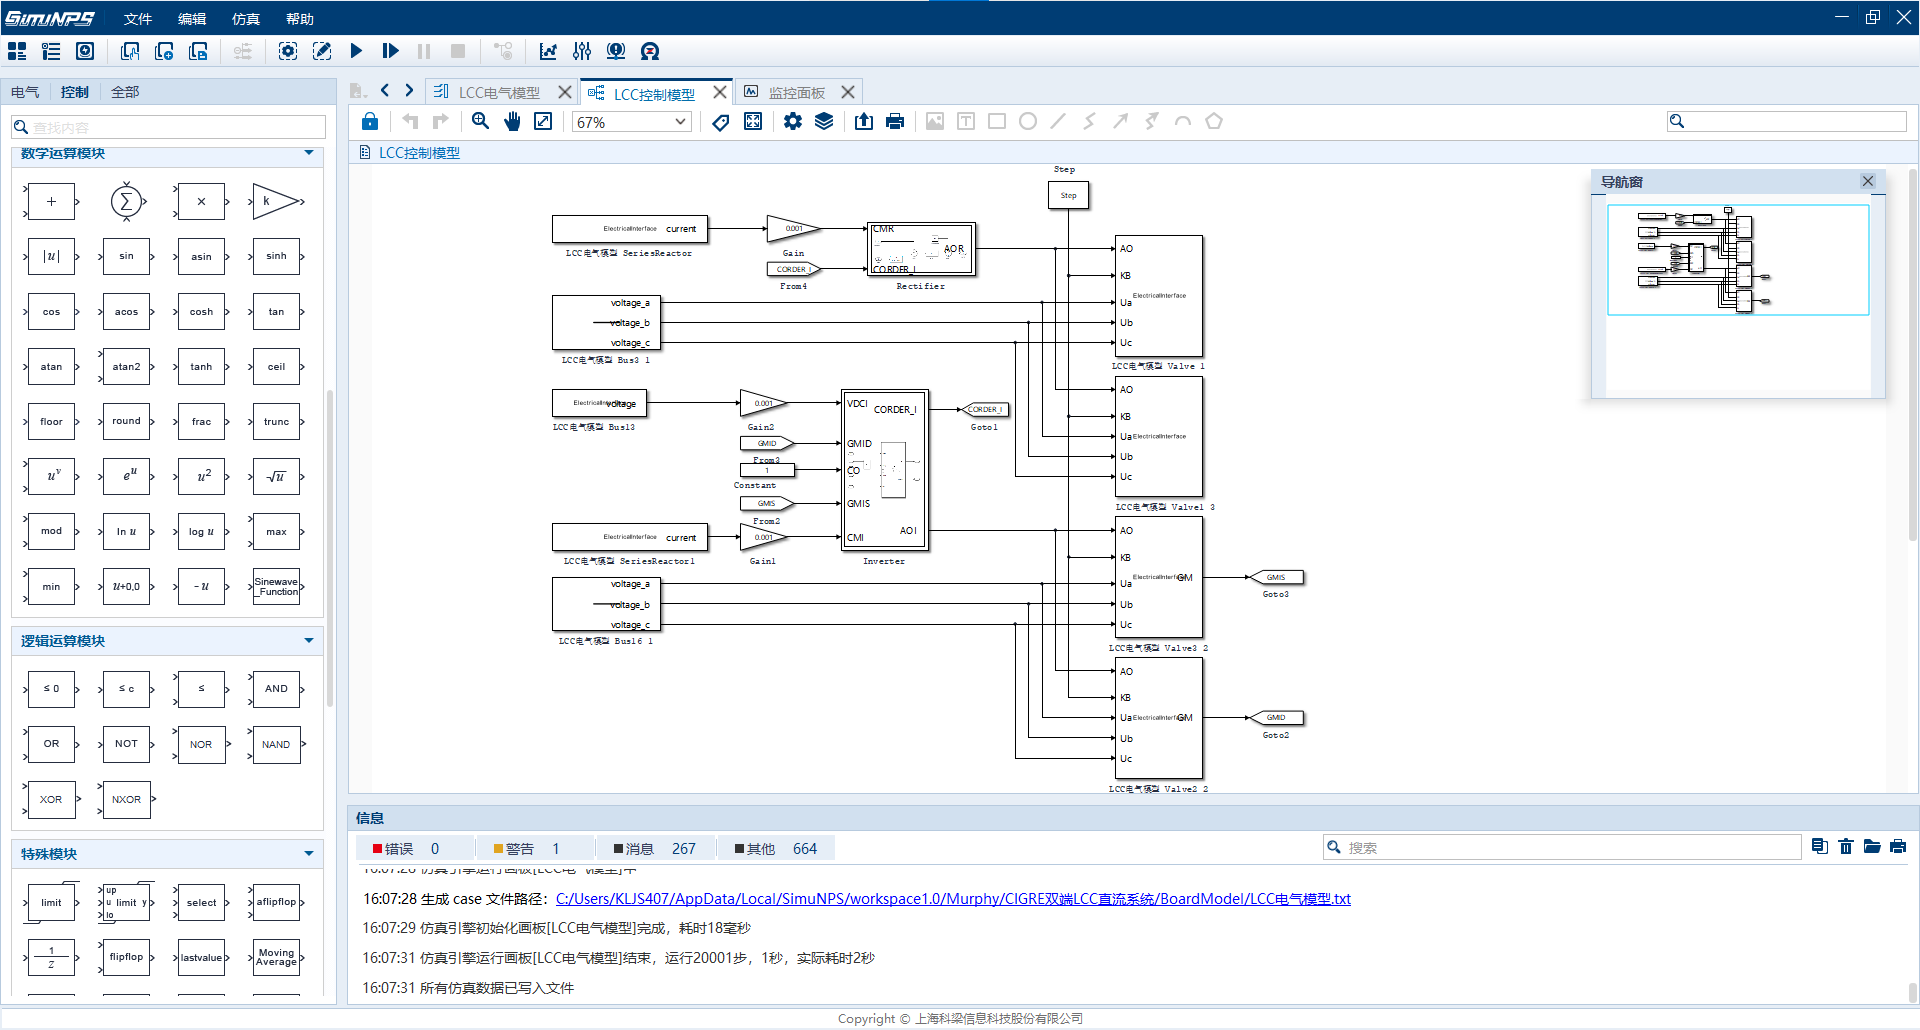
Task: Click the canvas search field at top right
Action: tap(1787, 121)
